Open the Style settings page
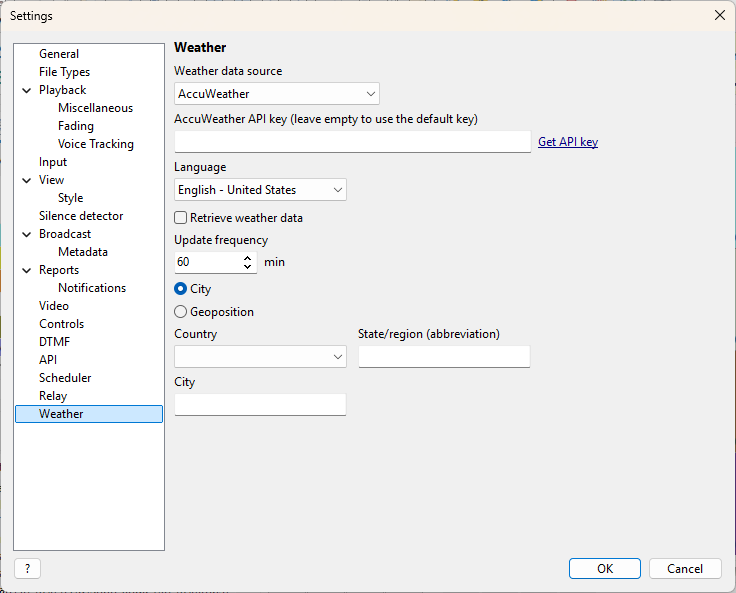 coord(70,198)
